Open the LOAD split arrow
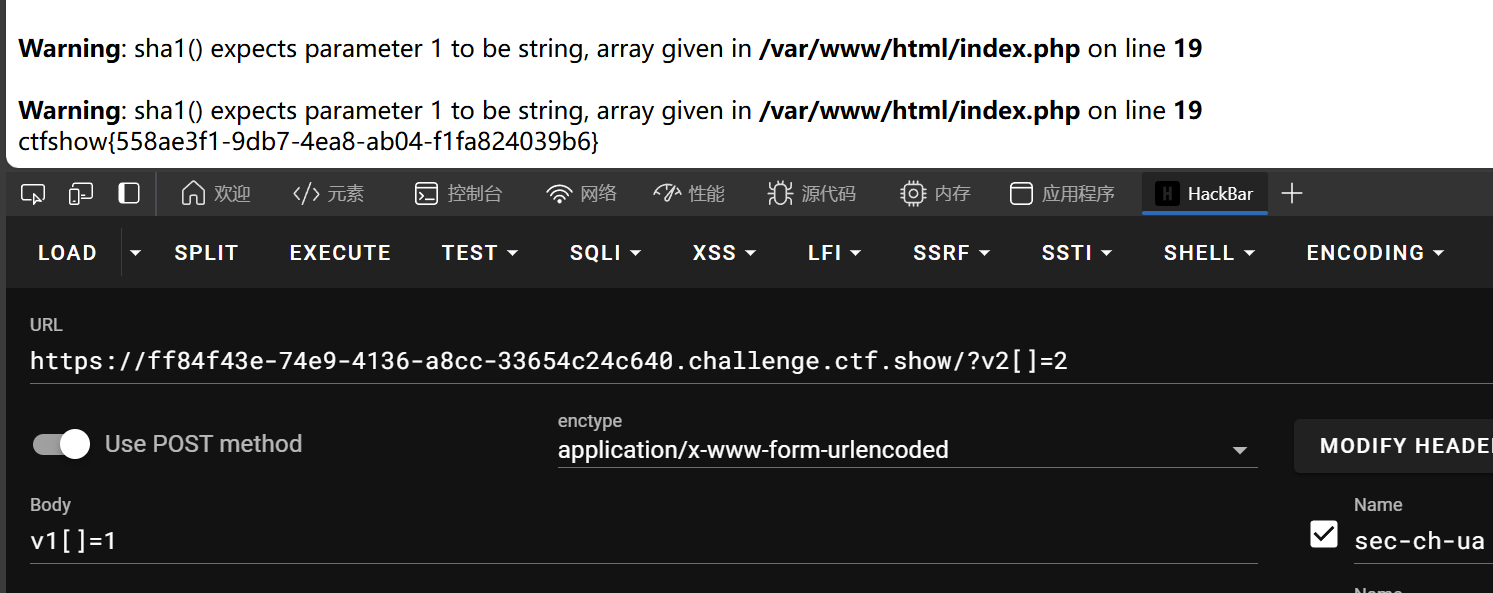This screenshot has height=593, width=1493. coord(135,253)
